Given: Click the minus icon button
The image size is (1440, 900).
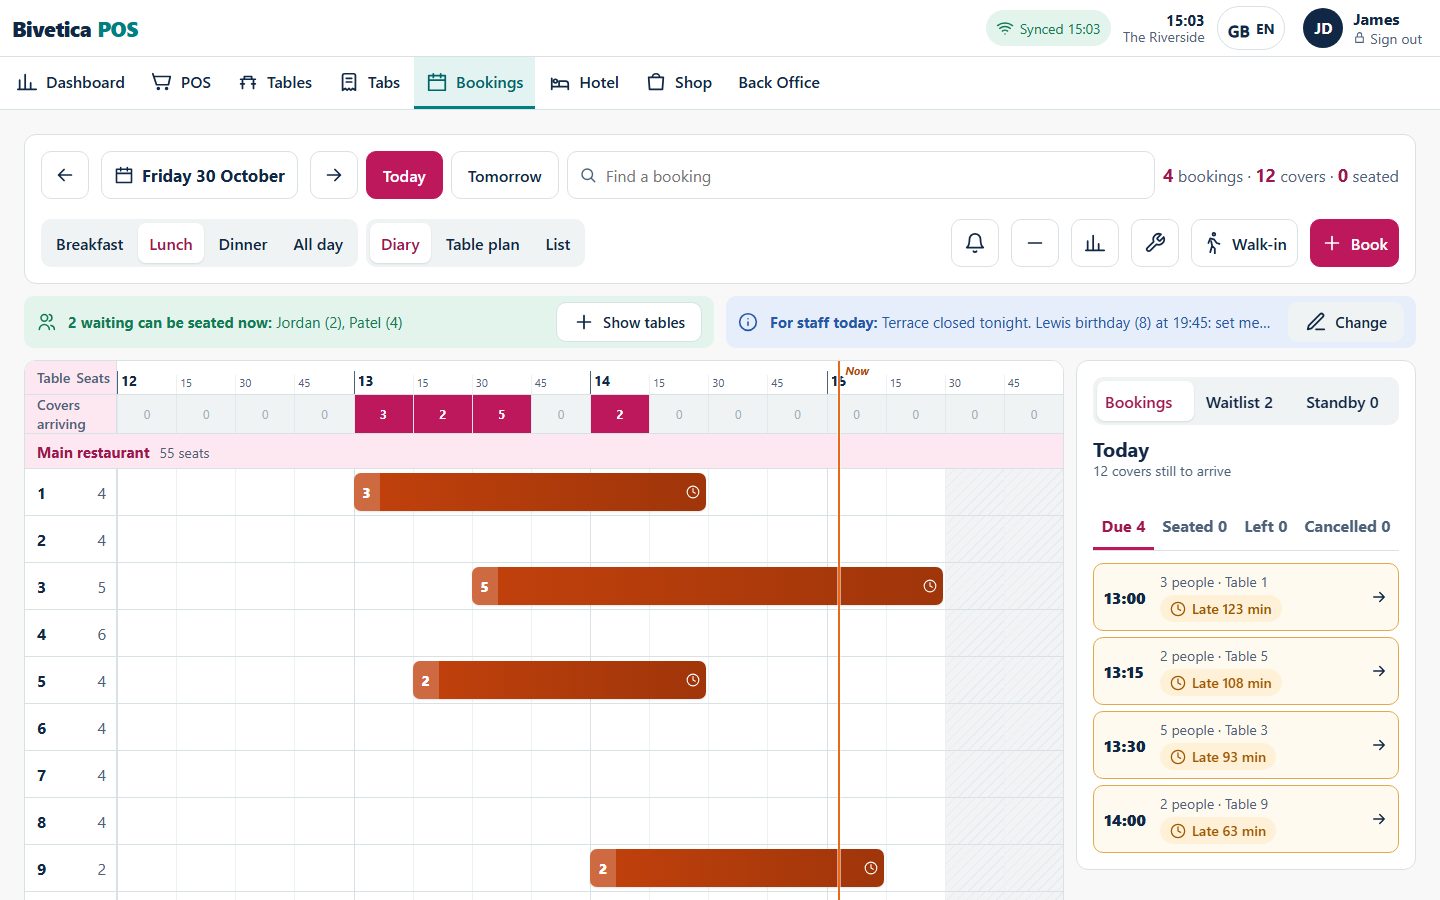Looking at the screenshot, I should (1035, 244).
